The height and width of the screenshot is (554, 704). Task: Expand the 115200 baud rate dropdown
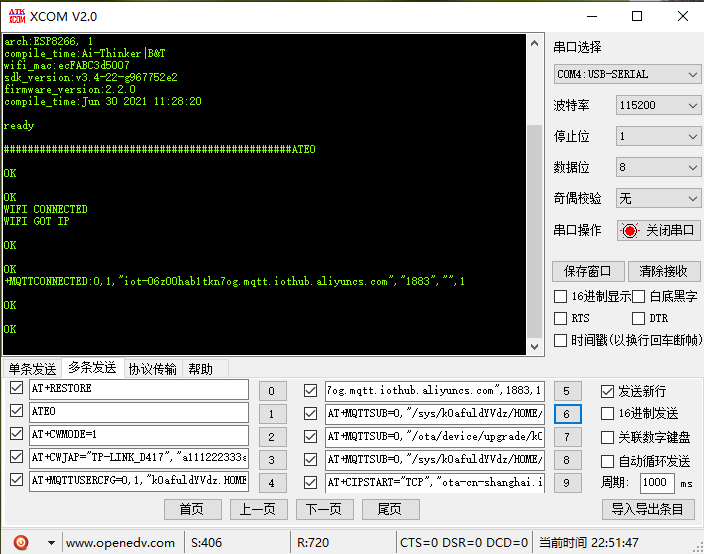pos(658,105)
